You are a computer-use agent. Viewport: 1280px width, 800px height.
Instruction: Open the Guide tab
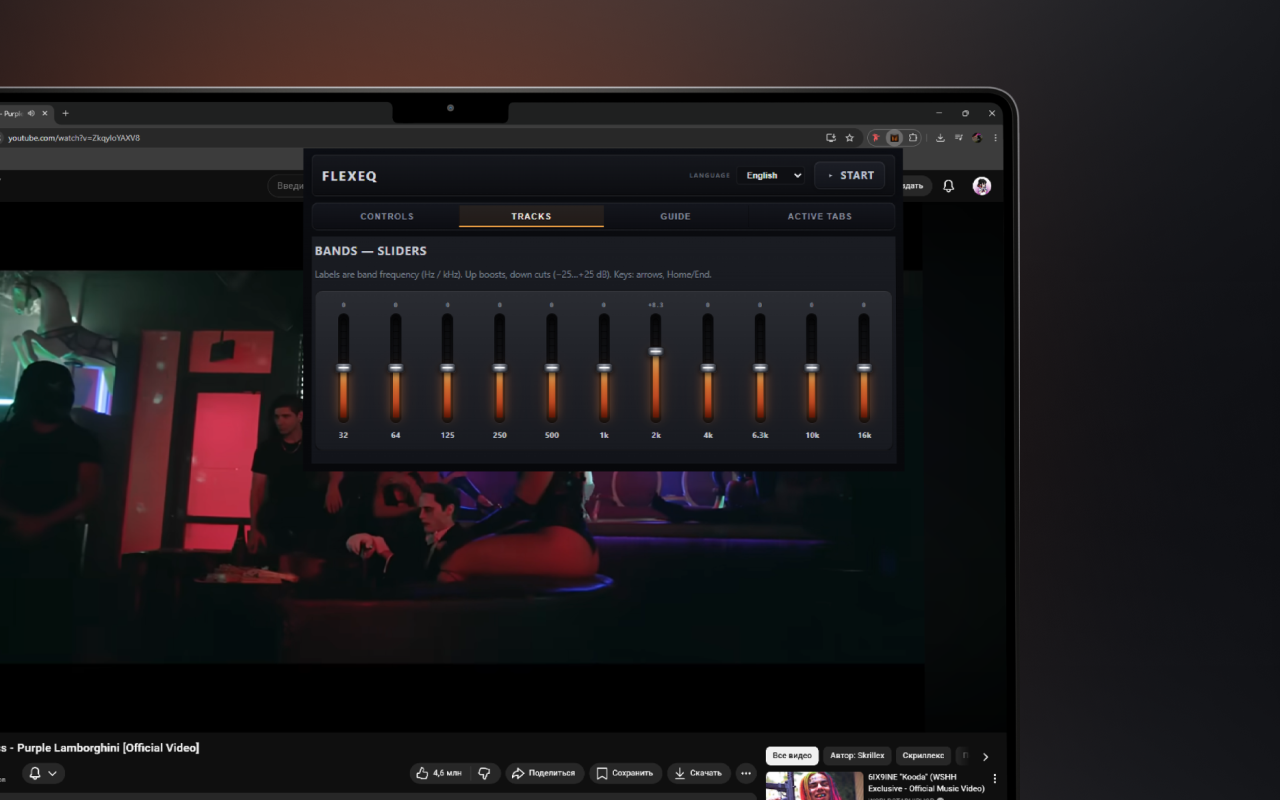(676, 216)
